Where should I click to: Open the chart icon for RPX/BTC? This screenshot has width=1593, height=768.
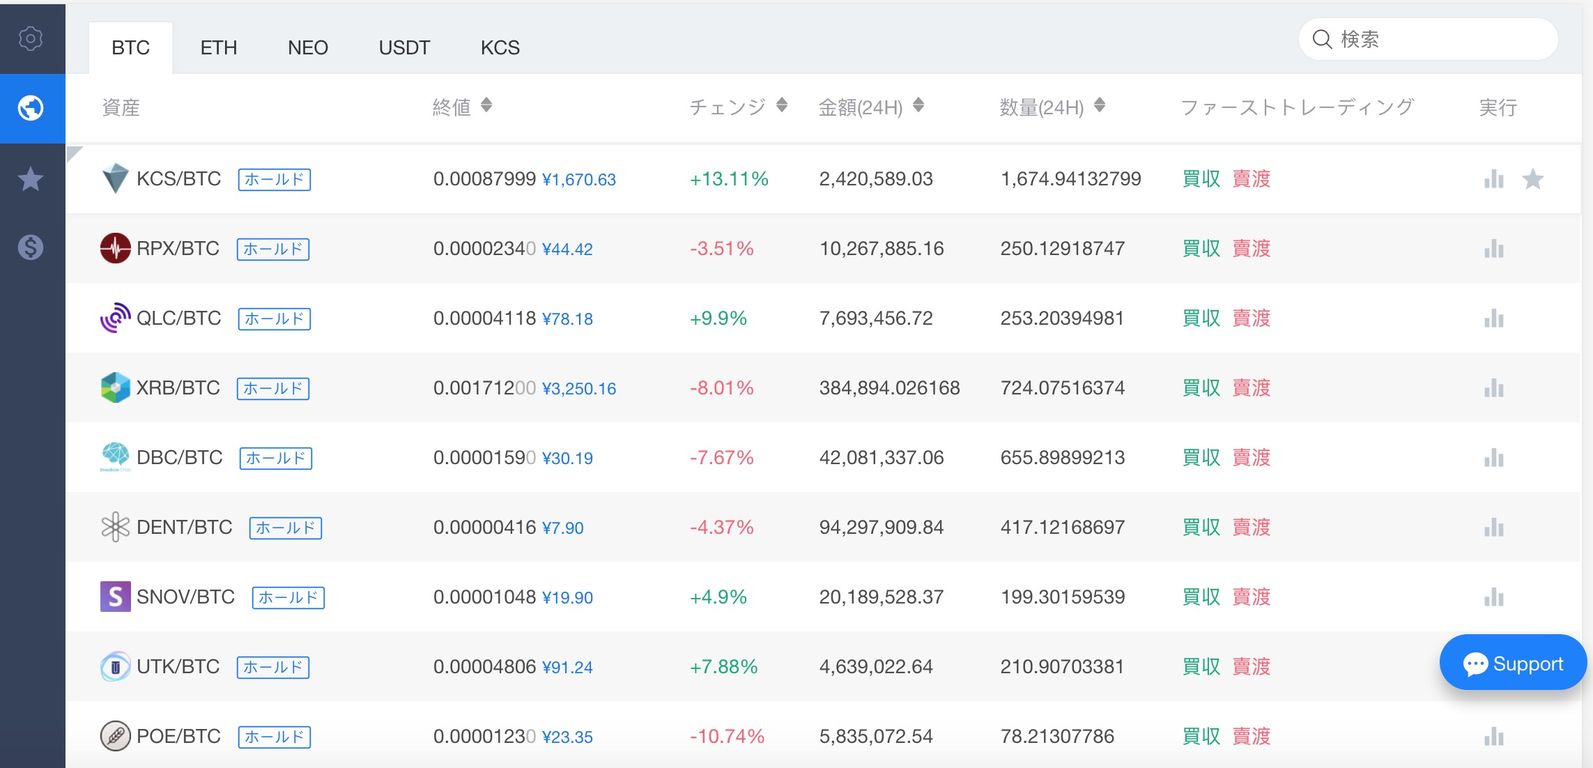[1494, 249]
